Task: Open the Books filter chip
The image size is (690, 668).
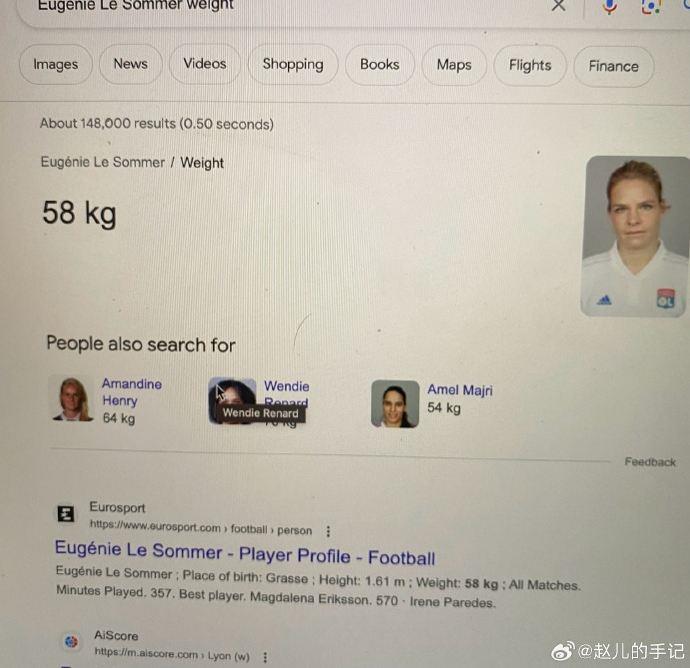Action: coord(380,65)
